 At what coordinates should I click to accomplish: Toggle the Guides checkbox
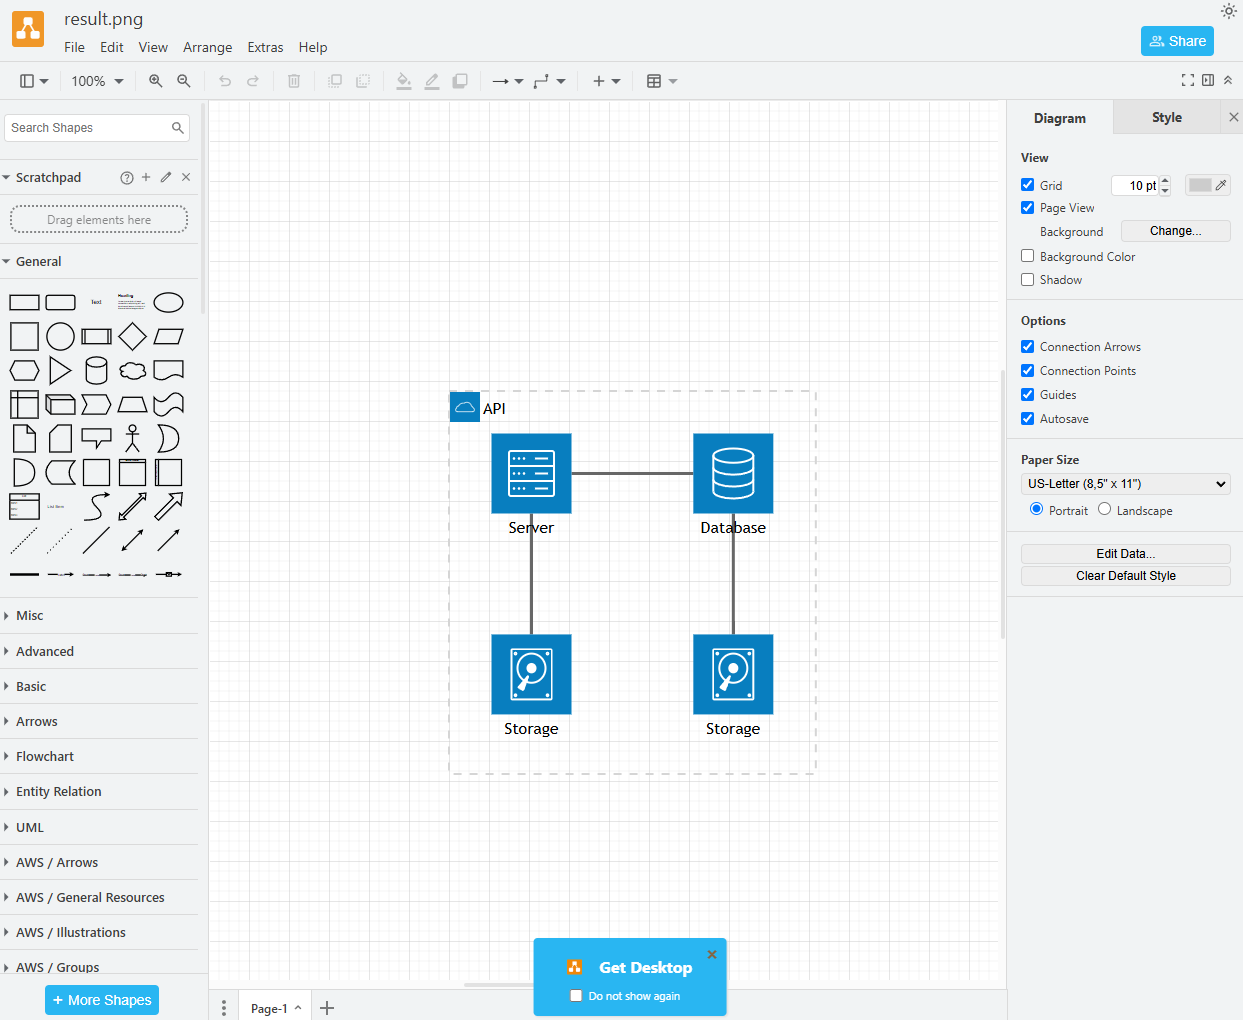pos(1027,395)
